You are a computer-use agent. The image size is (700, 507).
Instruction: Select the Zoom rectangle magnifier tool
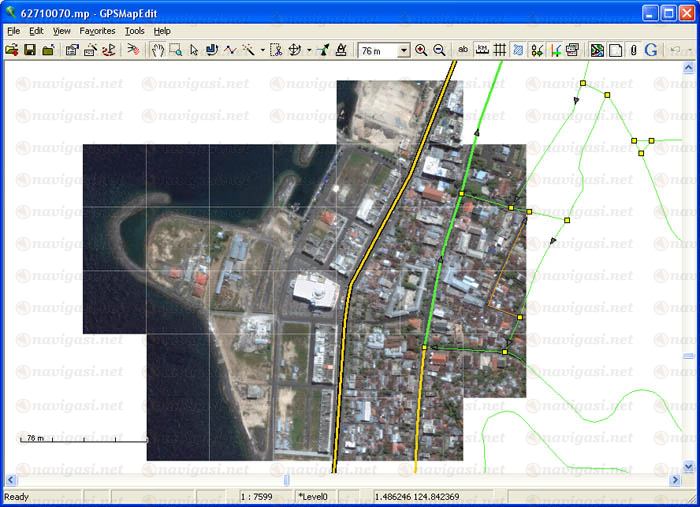click(176, 50)
